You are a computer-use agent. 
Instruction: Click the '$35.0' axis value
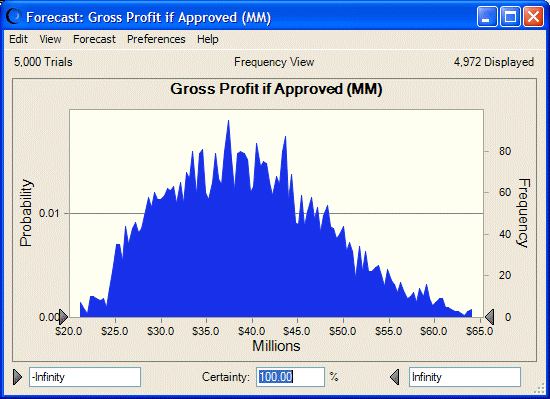coord(206,331)
